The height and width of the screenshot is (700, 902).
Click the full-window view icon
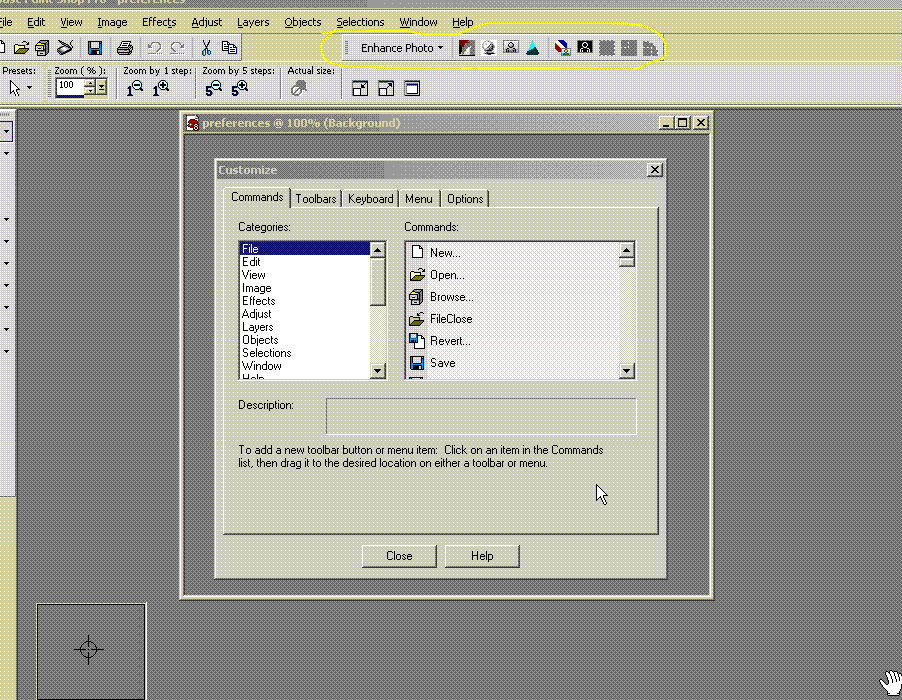[x=412, y=88]
